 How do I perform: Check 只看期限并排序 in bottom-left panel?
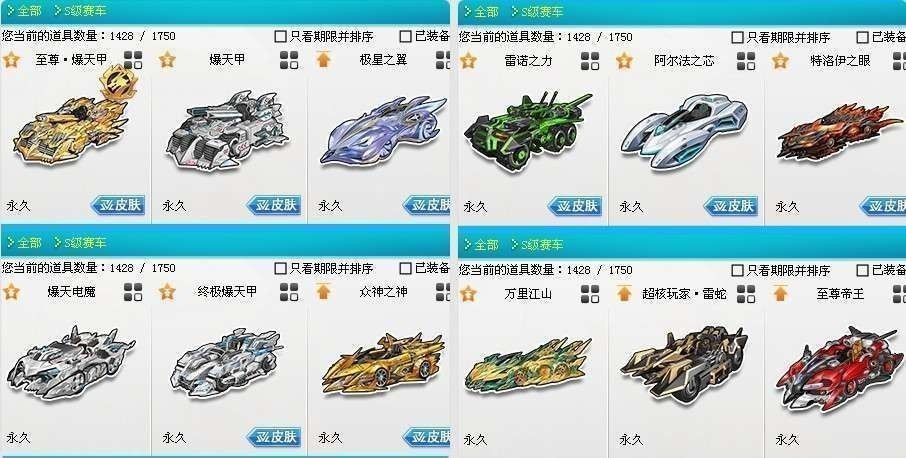tap(280, 268)
